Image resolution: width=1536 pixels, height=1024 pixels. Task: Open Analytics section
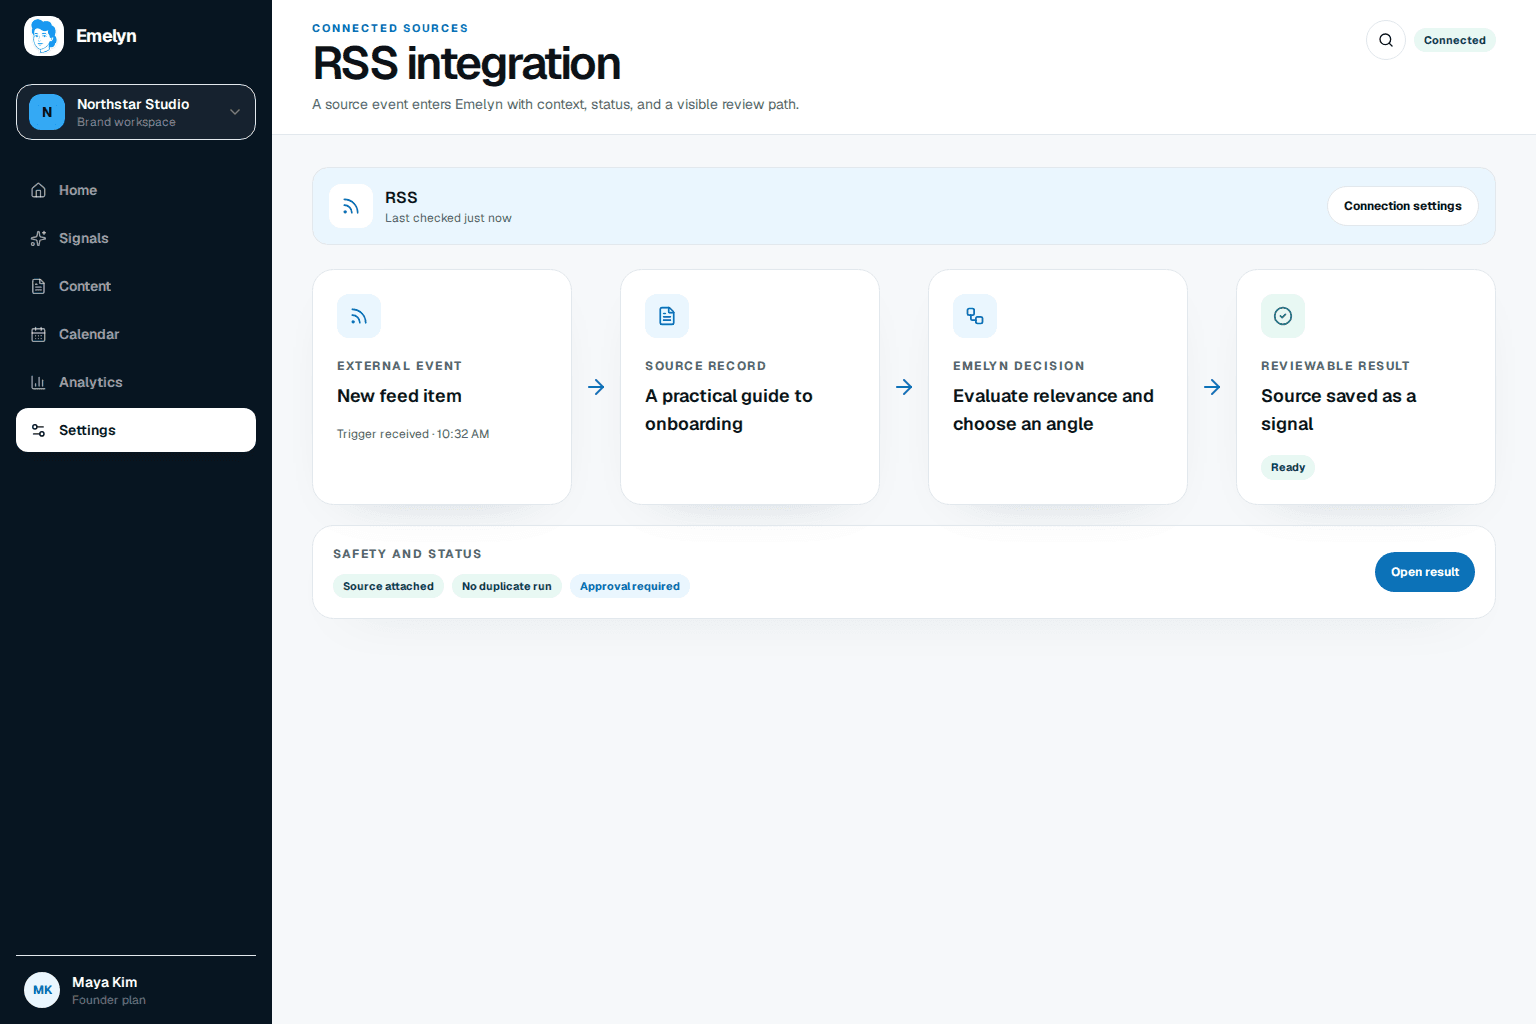click(x=136, y=382)
